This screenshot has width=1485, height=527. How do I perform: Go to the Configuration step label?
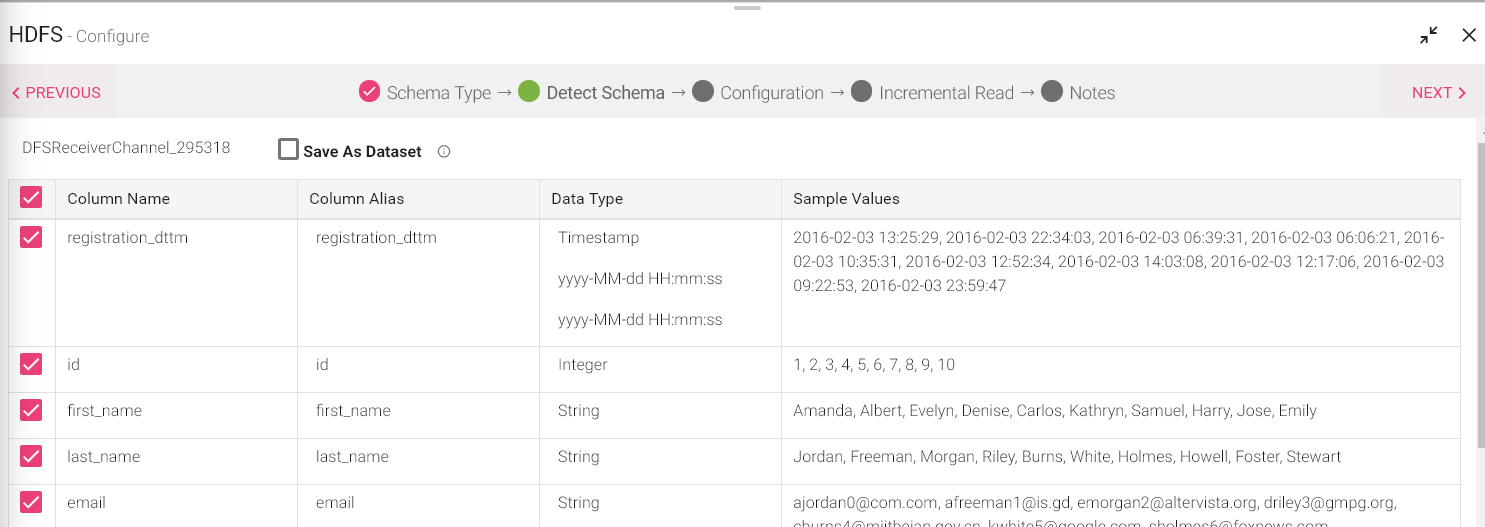tap(771, 93)
